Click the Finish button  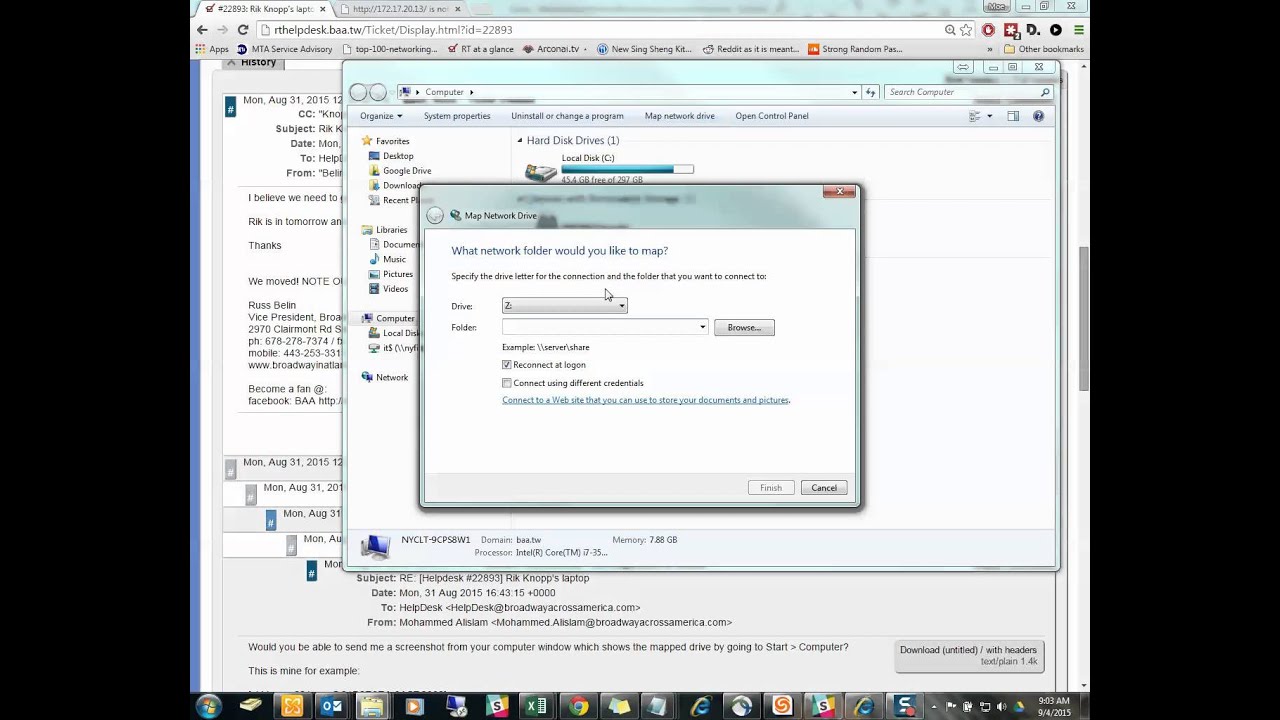(x=771, y=488)
